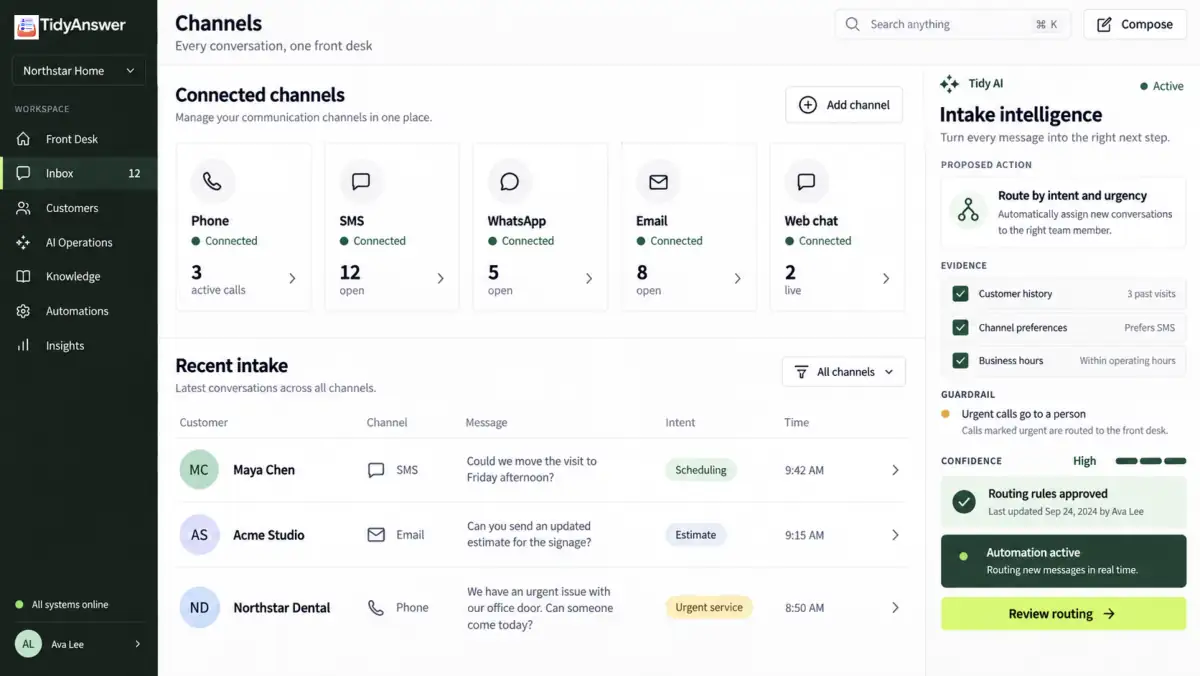Click the Route by intent and urgency card

click(1063, 212)
